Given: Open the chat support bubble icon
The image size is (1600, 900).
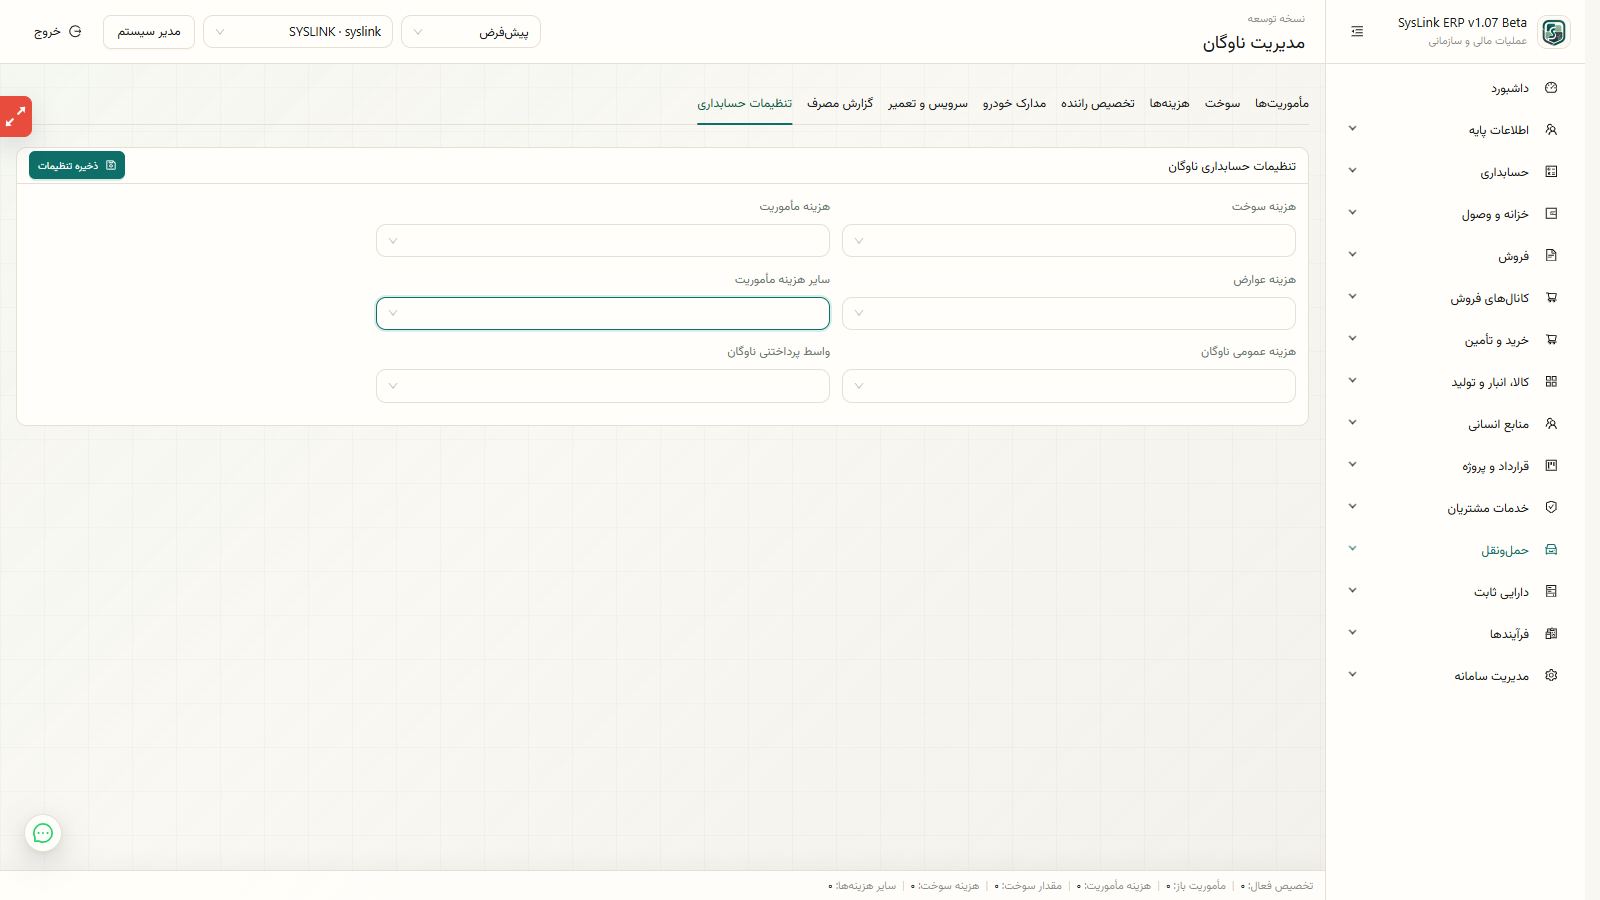Looking at the screenshot, I should point(43,833).
